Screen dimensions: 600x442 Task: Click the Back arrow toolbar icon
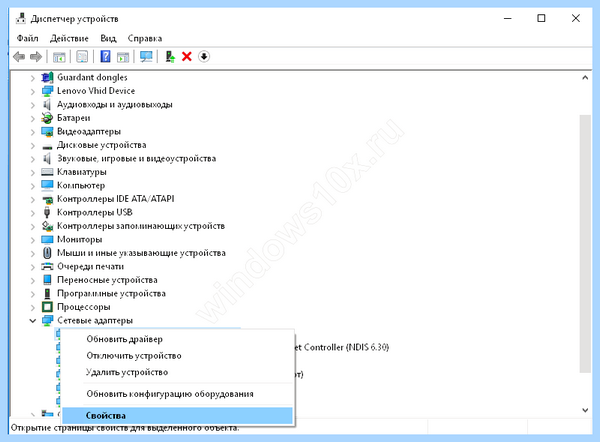pyautogui.click(x=19, y=57)
